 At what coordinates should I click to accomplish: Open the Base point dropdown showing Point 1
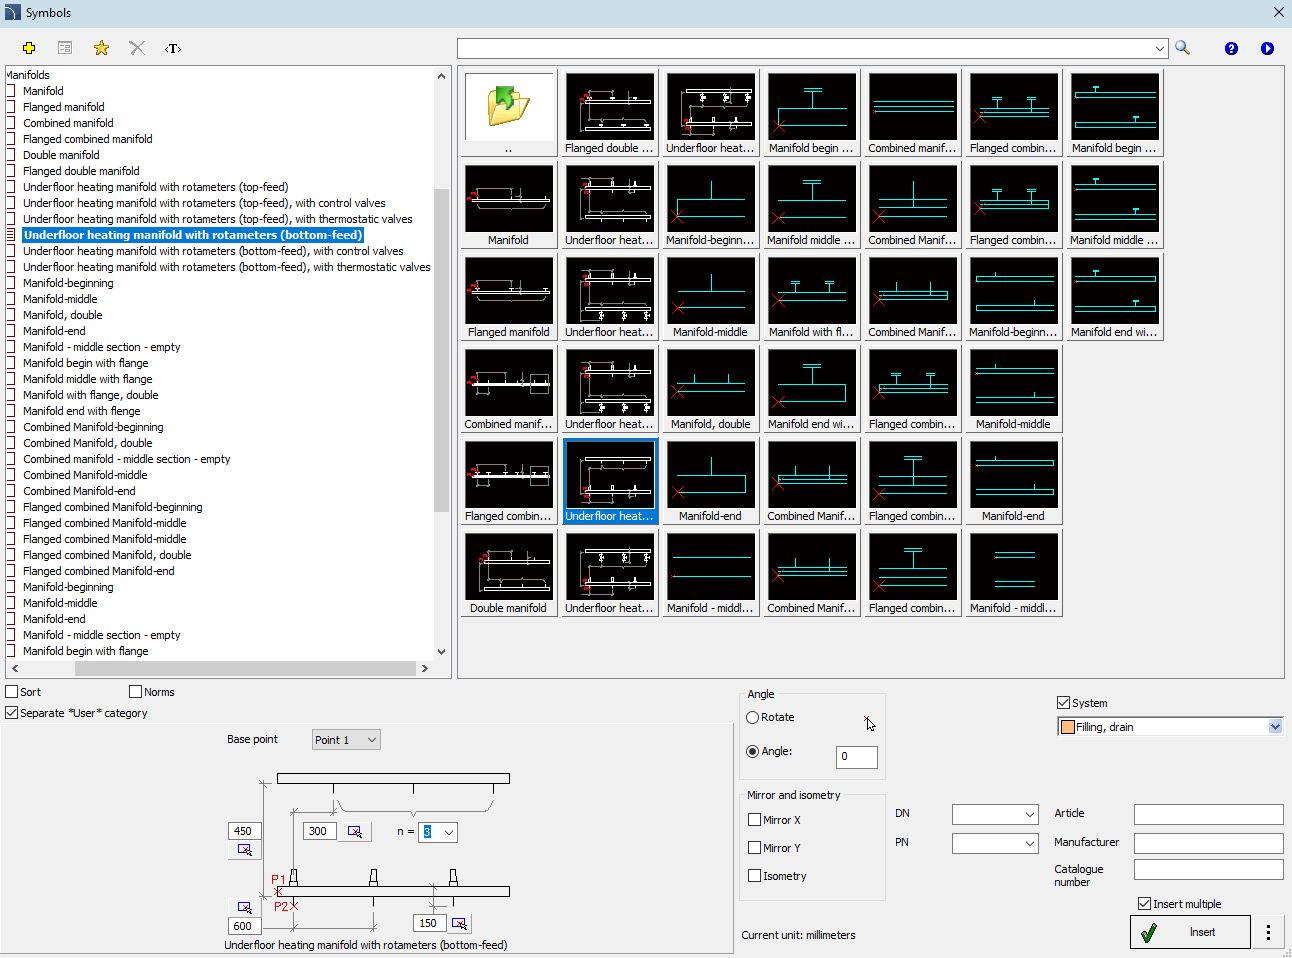[x=346, y=740]
